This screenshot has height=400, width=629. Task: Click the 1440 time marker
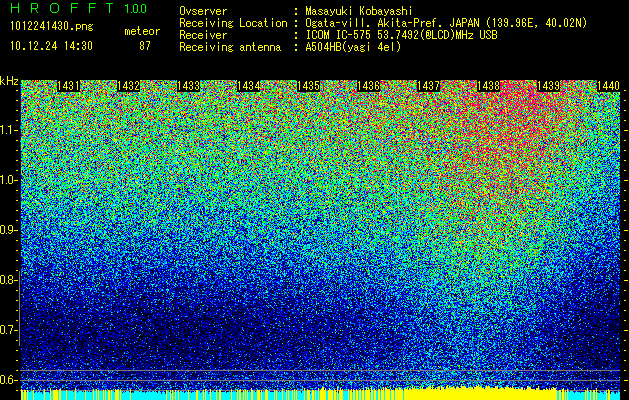[x=609, y=86]
